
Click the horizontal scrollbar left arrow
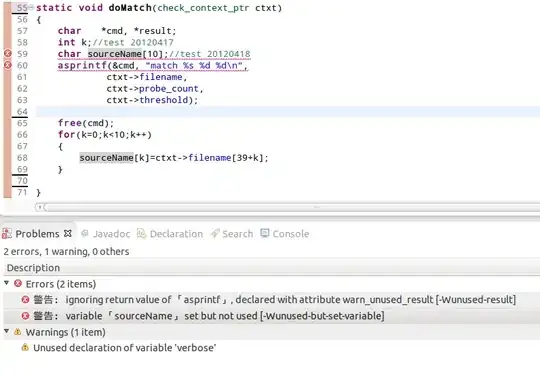coord(39,207)
